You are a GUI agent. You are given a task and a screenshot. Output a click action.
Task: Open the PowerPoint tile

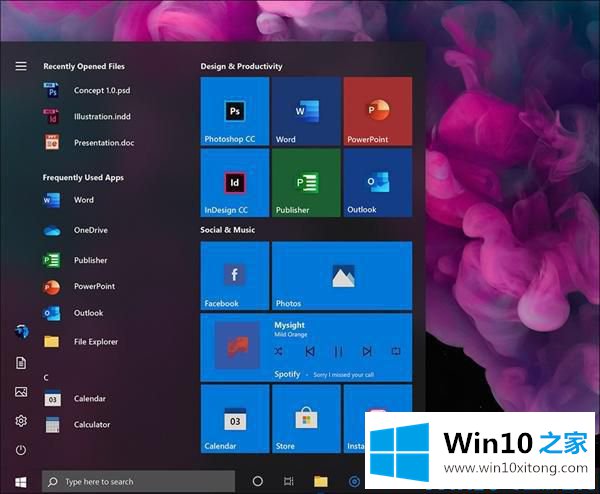click(x=378, y=111)
